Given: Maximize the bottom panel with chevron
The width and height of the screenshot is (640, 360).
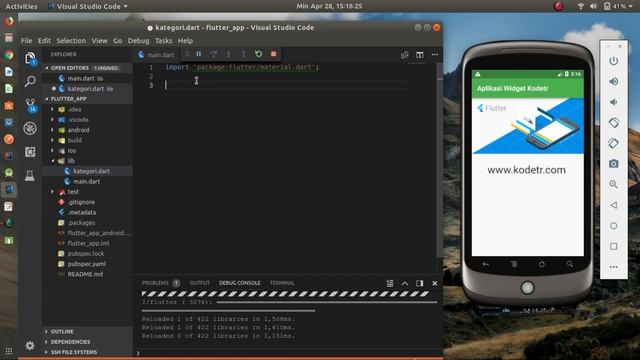Looking at the screenshot, I should pyautogui.click(x=404, y=283).
